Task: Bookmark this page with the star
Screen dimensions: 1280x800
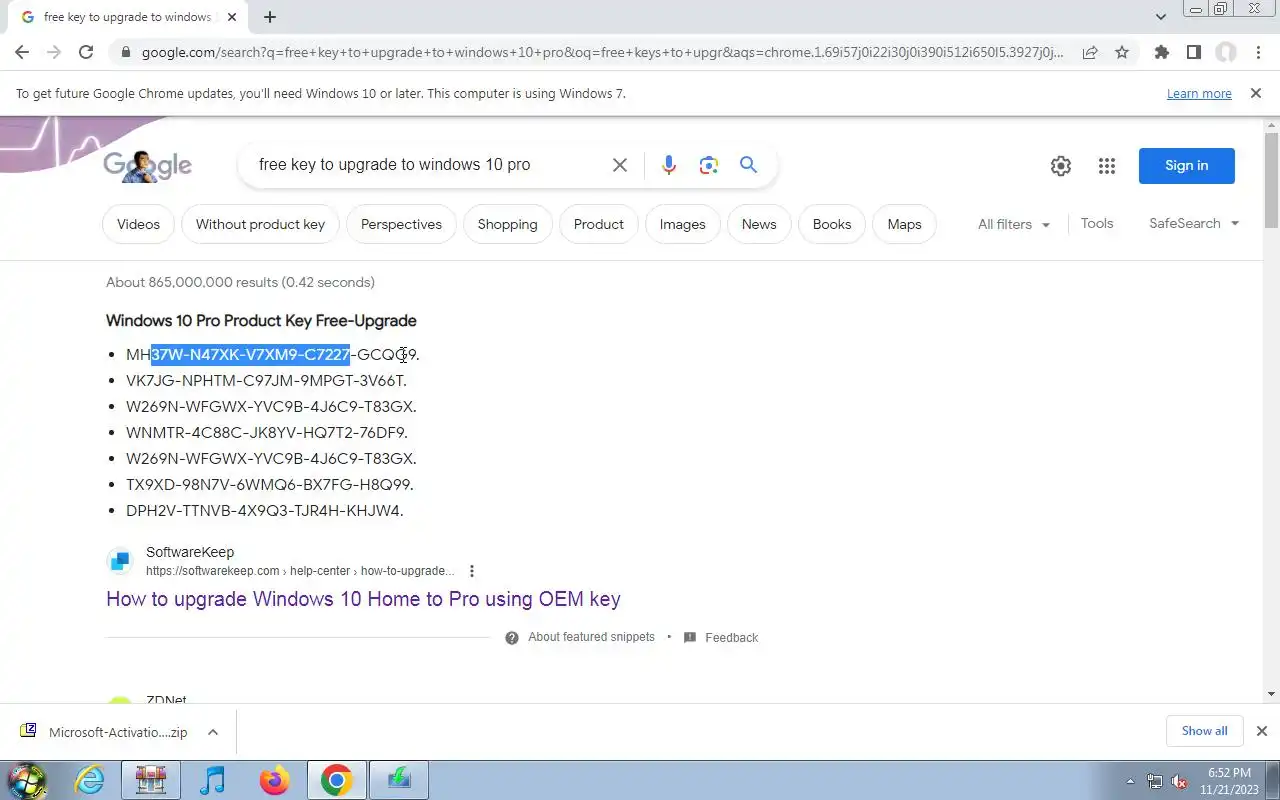Action: (x=1122, y=52)
